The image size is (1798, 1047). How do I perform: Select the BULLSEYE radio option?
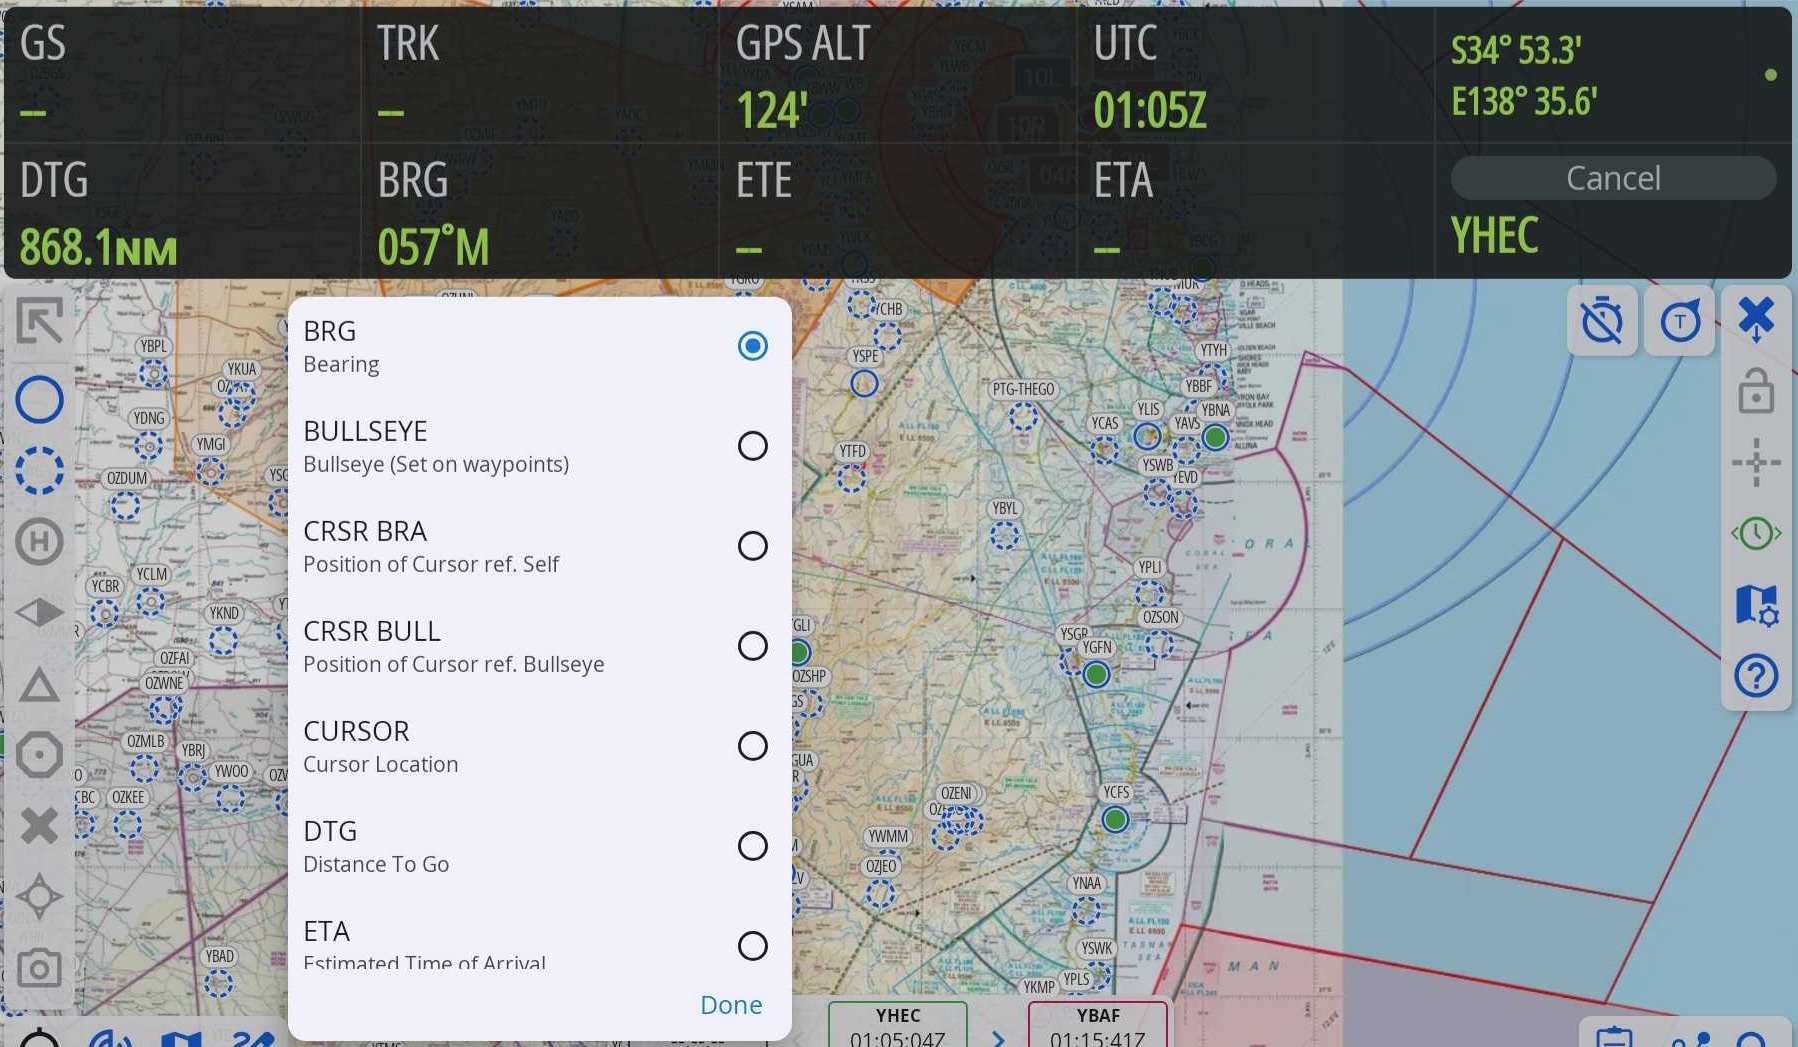(x=752, y=446)
